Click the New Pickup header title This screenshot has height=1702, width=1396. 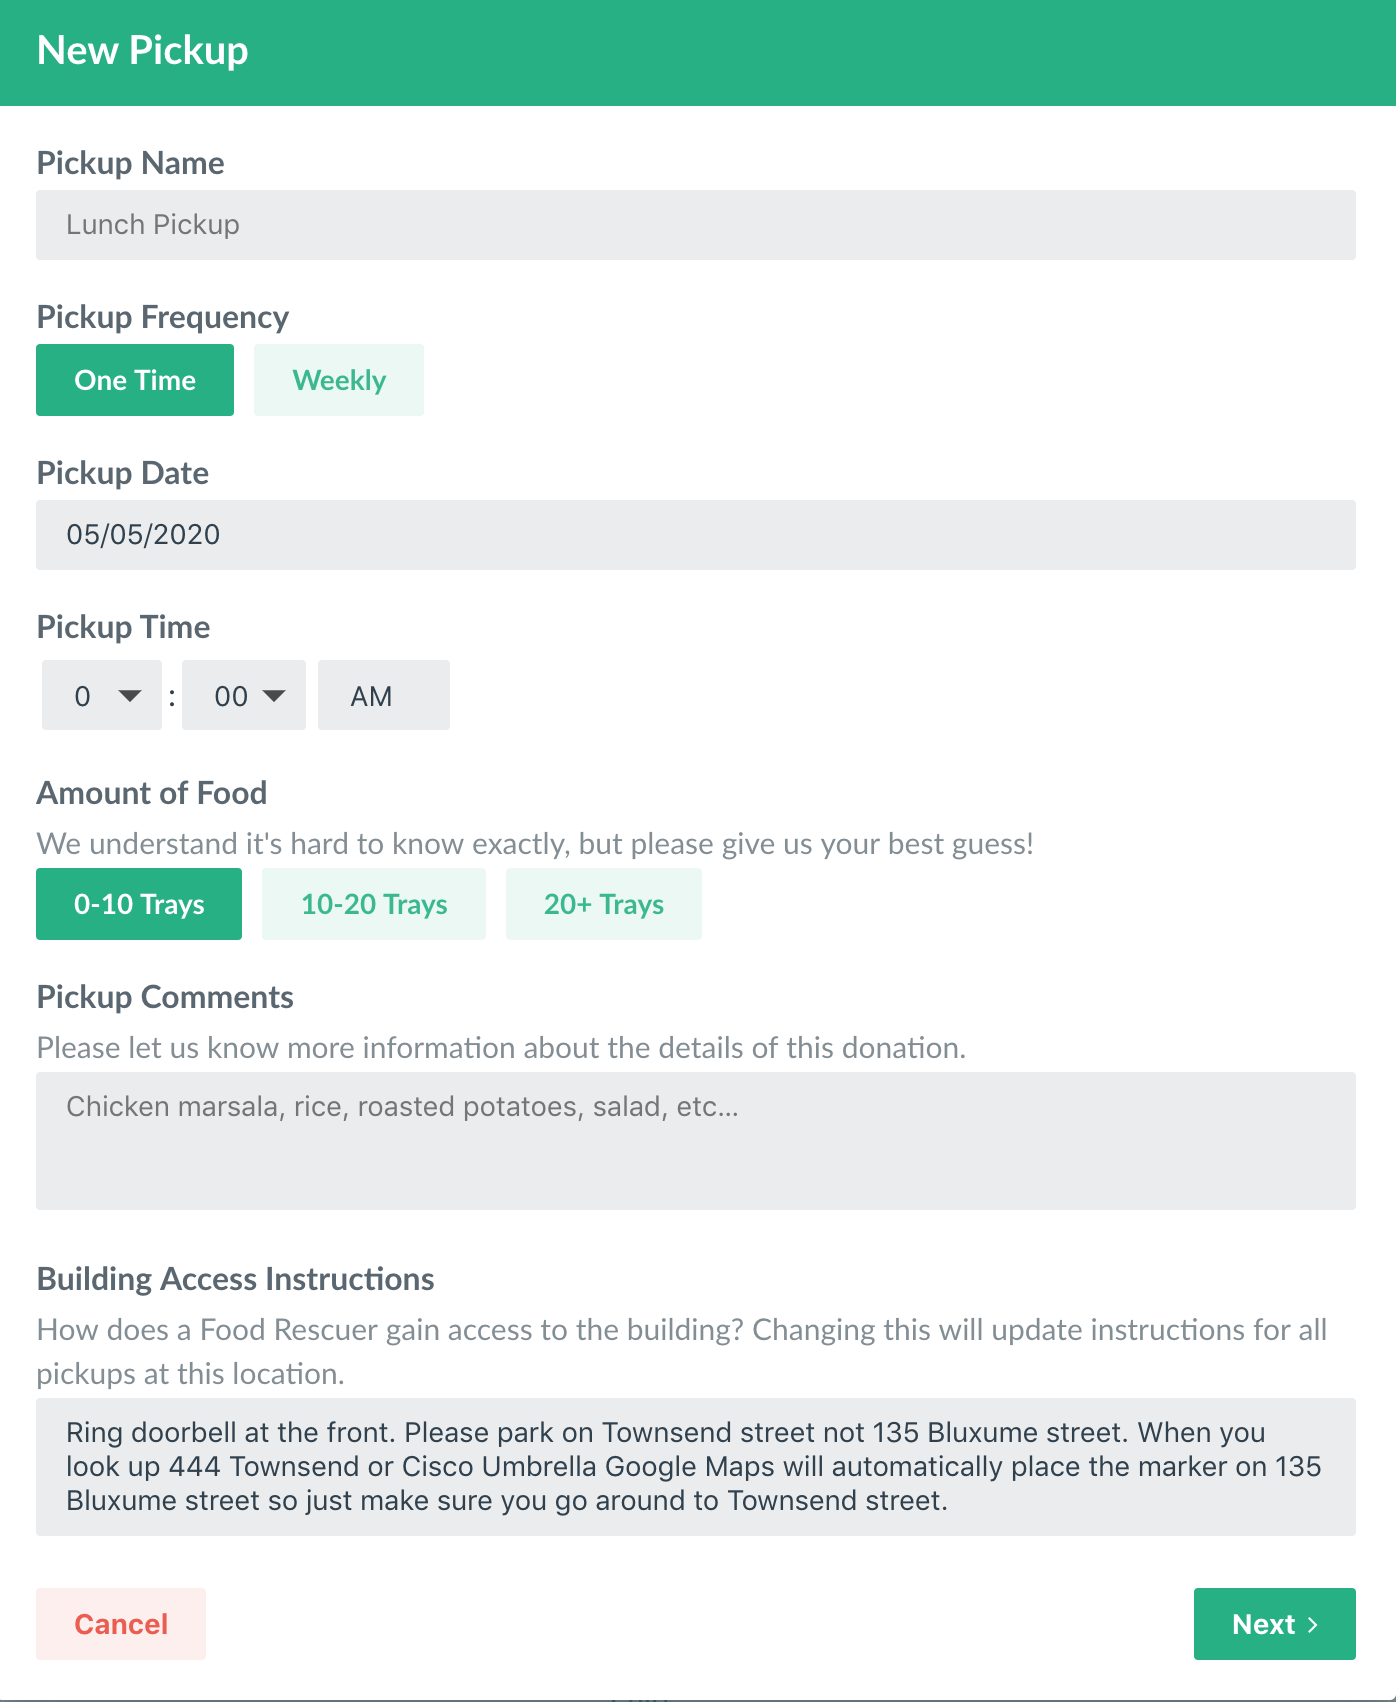(142, 49)
